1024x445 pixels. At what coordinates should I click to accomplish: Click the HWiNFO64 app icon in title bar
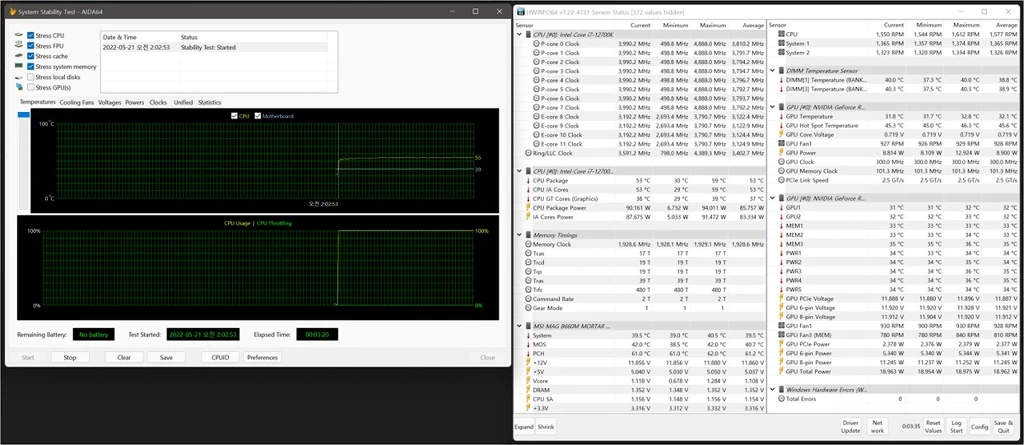pos(519,11)
